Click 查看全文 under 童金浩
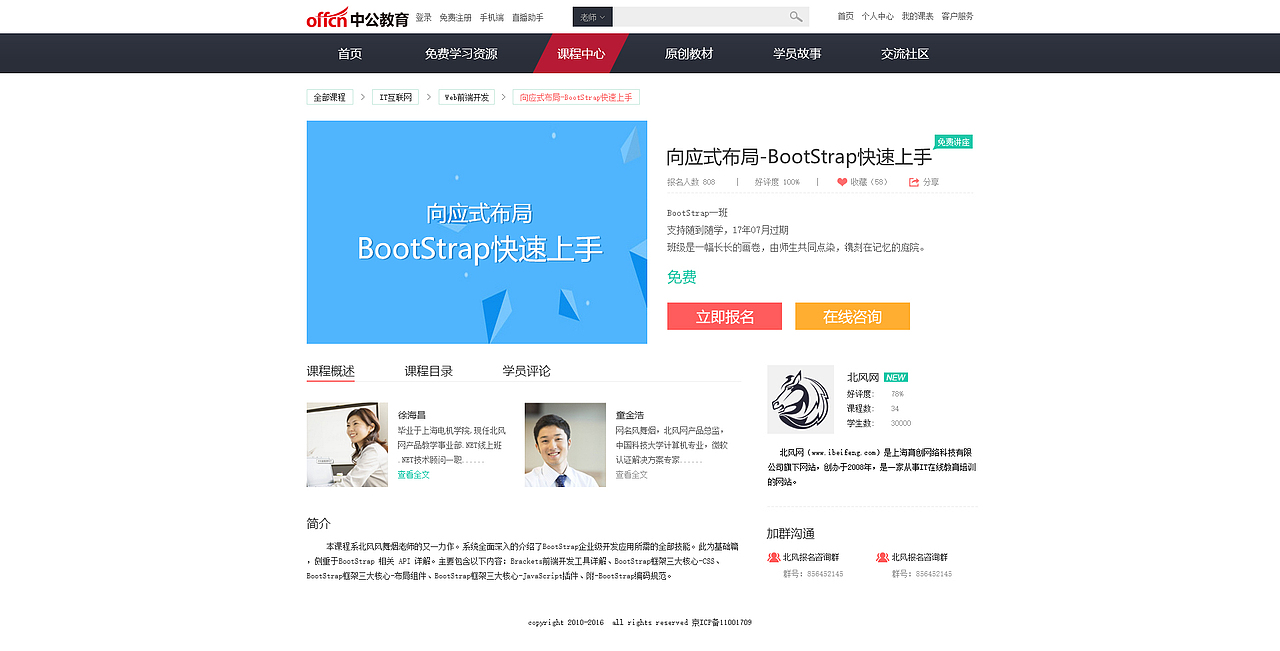Image resolution: width=1280 pixels, height=651 pixels. [631, 475]
